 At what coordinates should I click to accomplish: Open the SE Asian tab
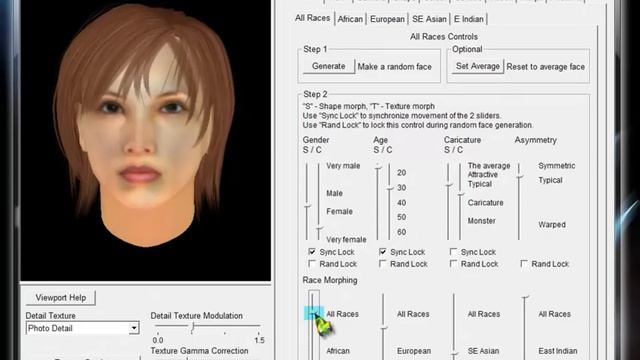[x=429, y=19]
